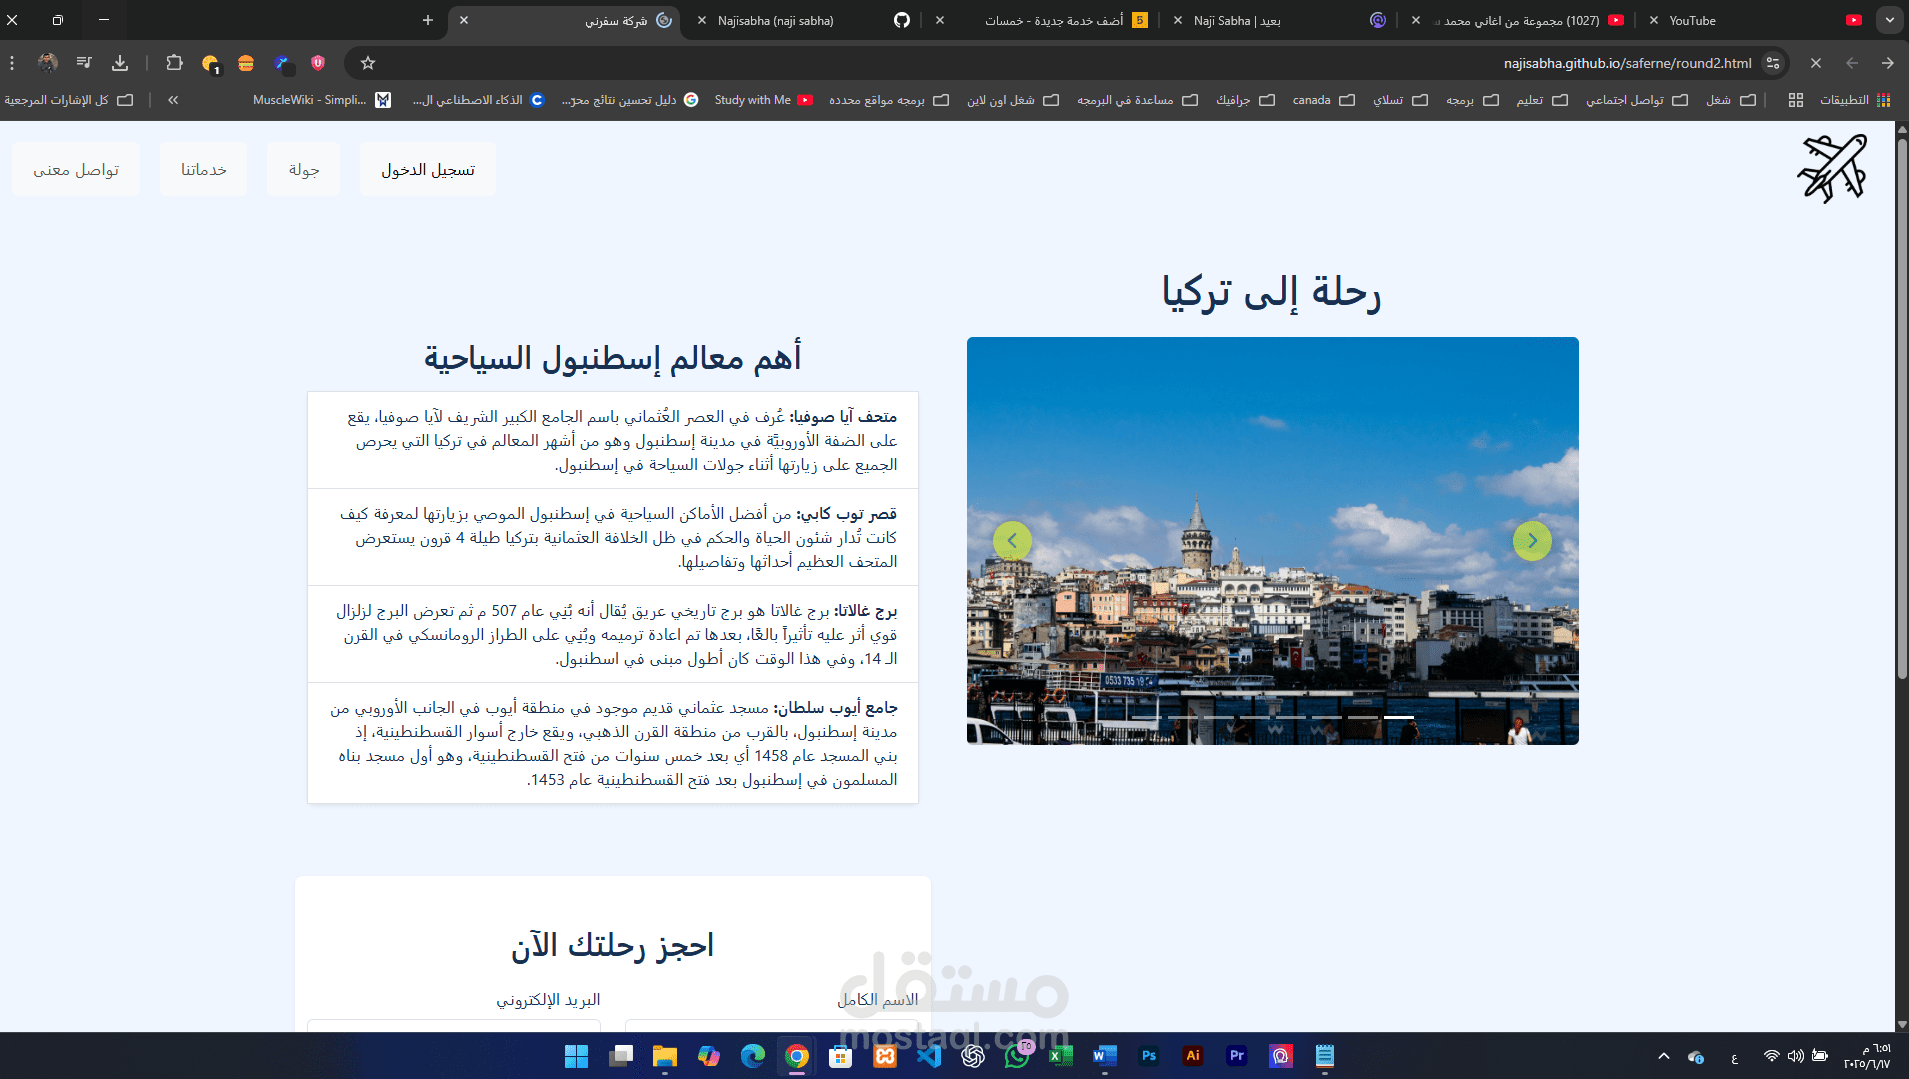Click the red shield extension icon
This screenshot has height=1079, width=1909.
(318, 63)
